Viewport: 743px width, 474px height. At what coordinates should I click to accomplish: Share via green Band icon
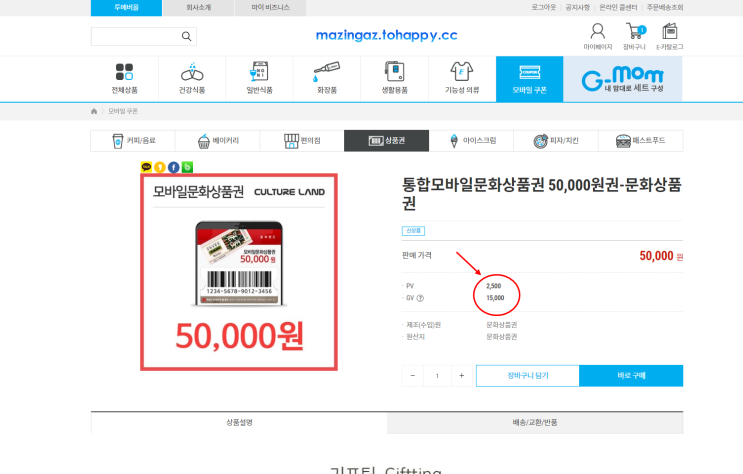point(188,167)
